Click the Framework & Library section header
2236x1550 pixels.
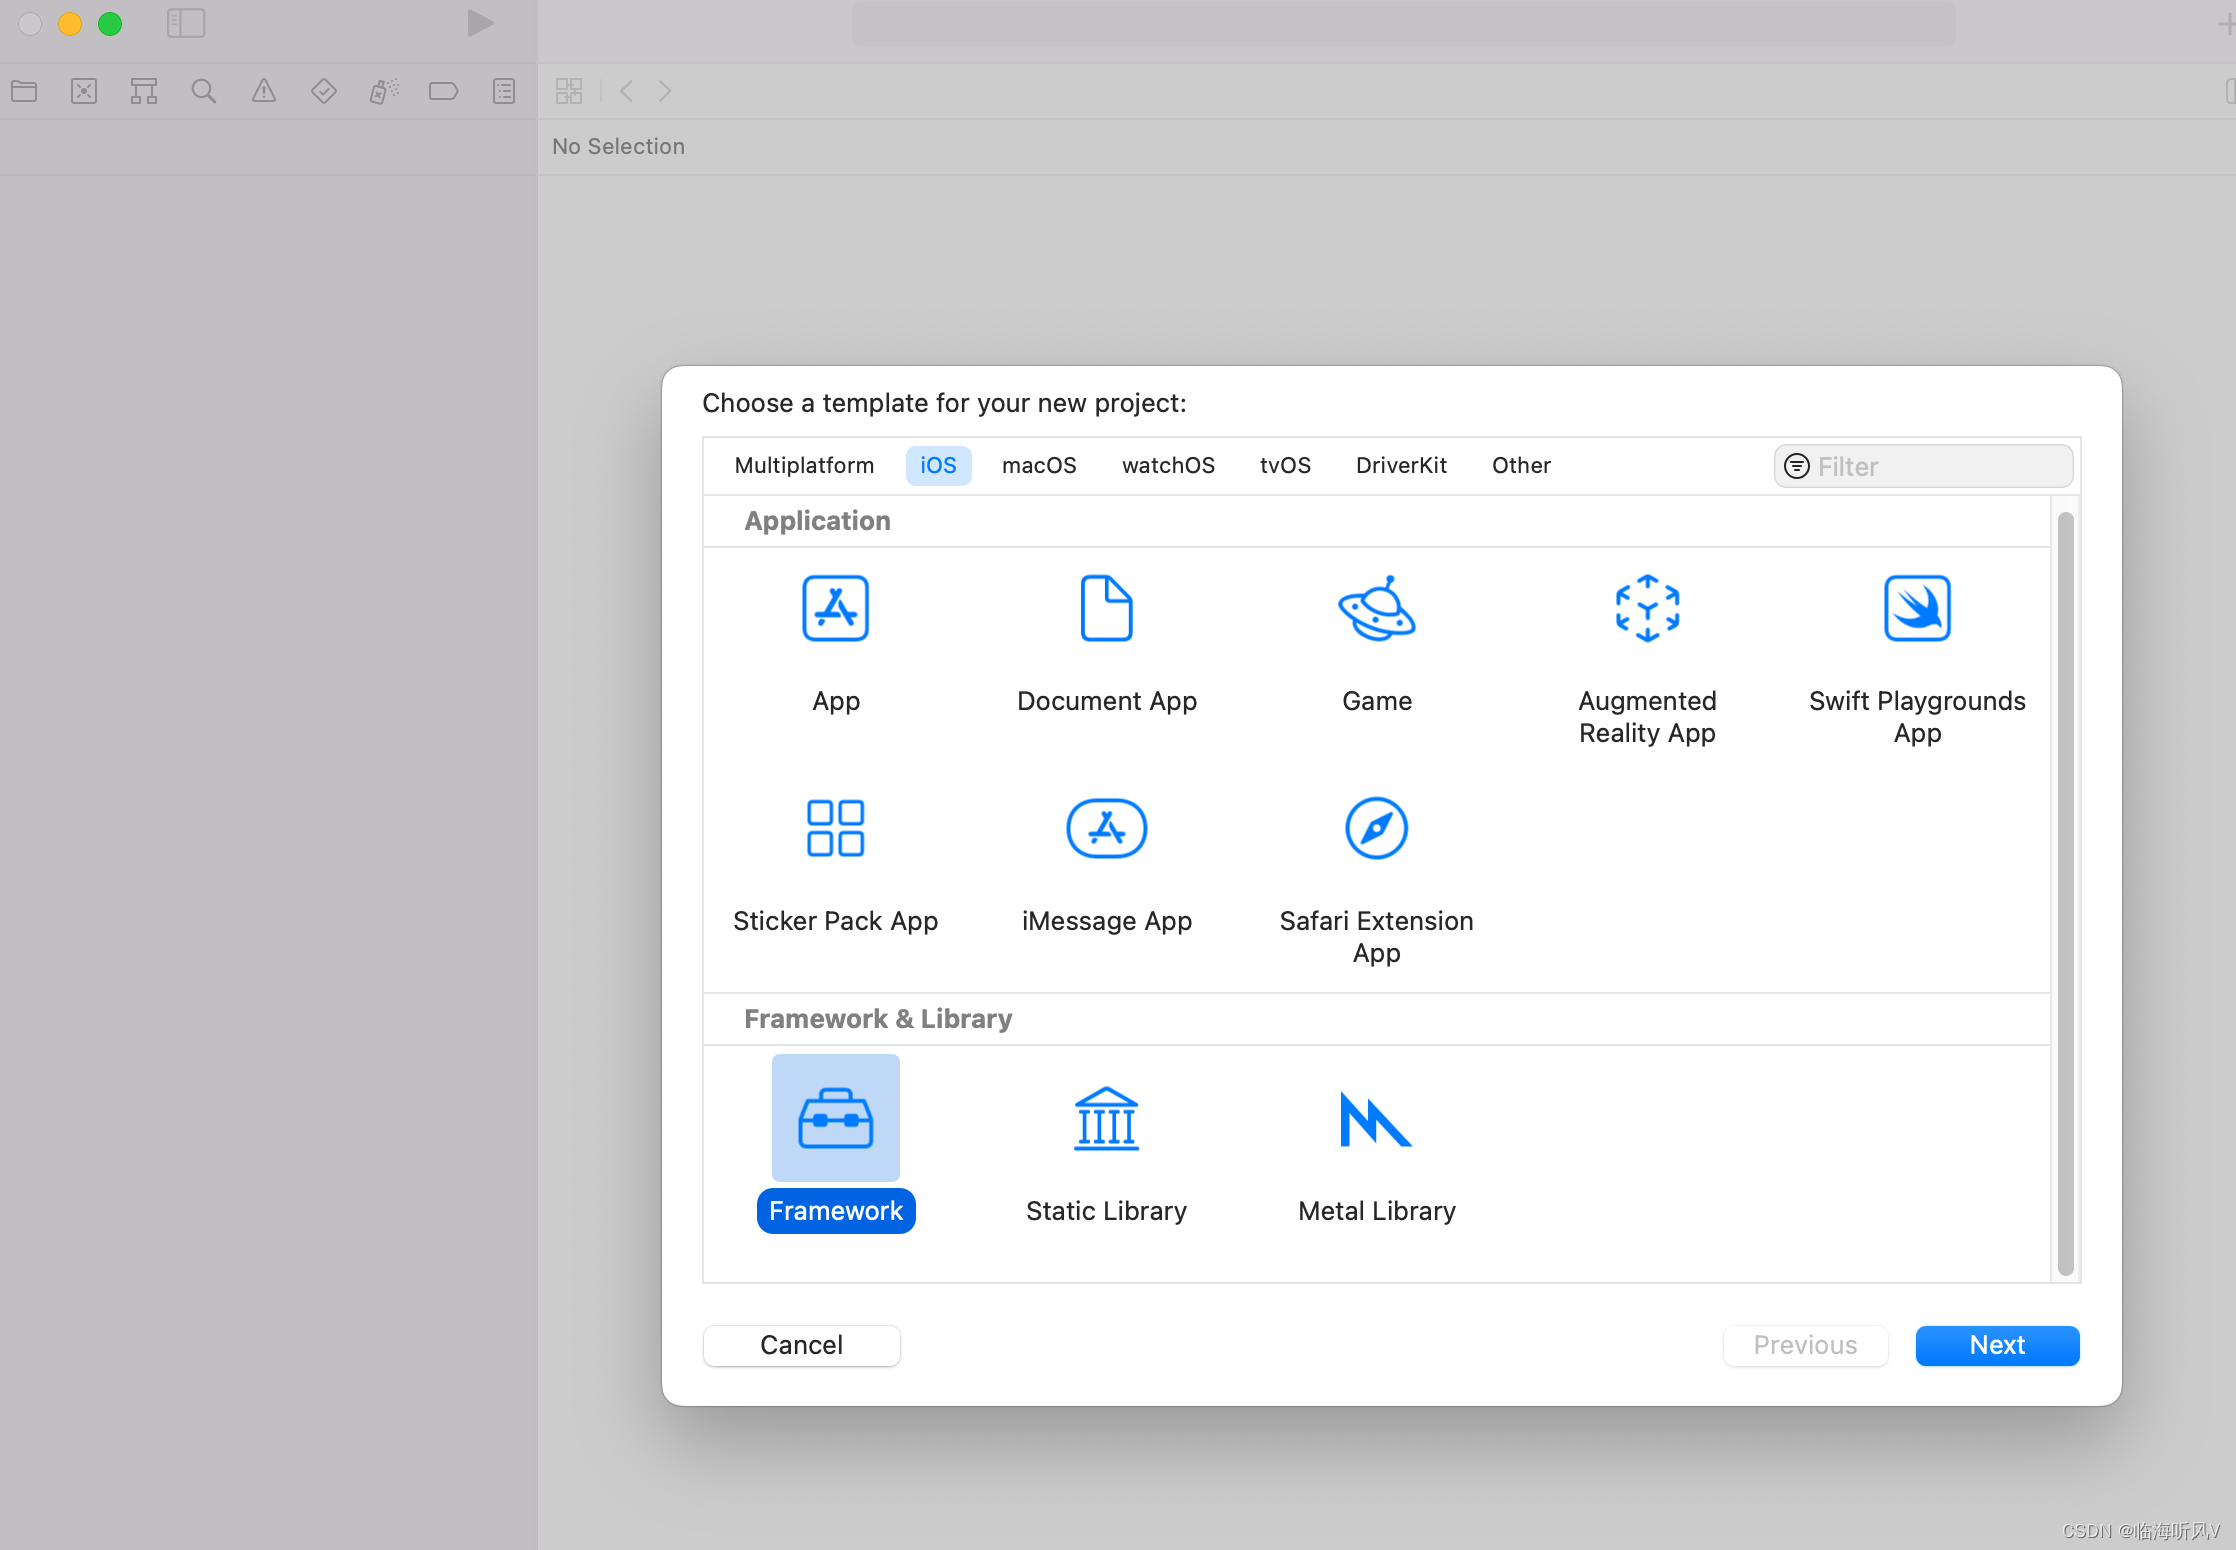coord(878,1019)
